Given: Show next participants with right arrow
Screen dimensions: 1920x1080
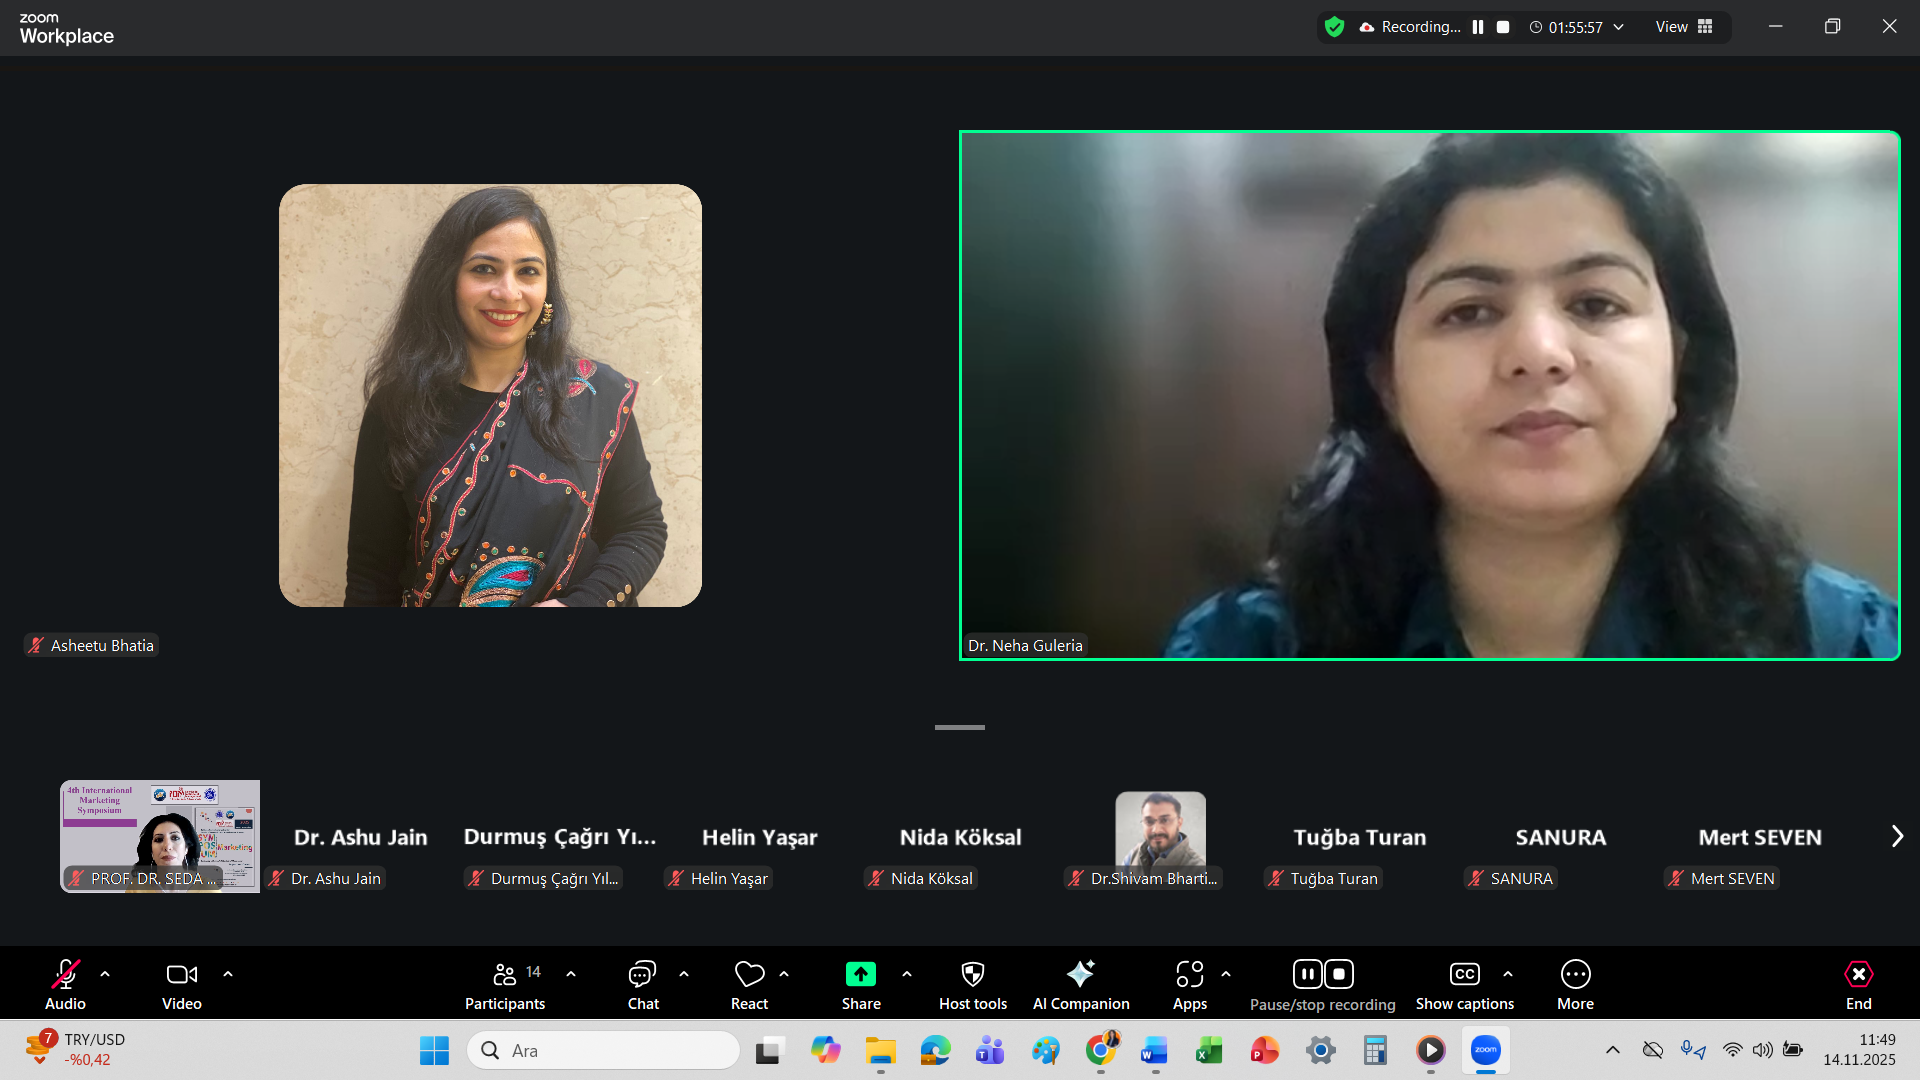Looking at the screenshot, I should 1897,836.
